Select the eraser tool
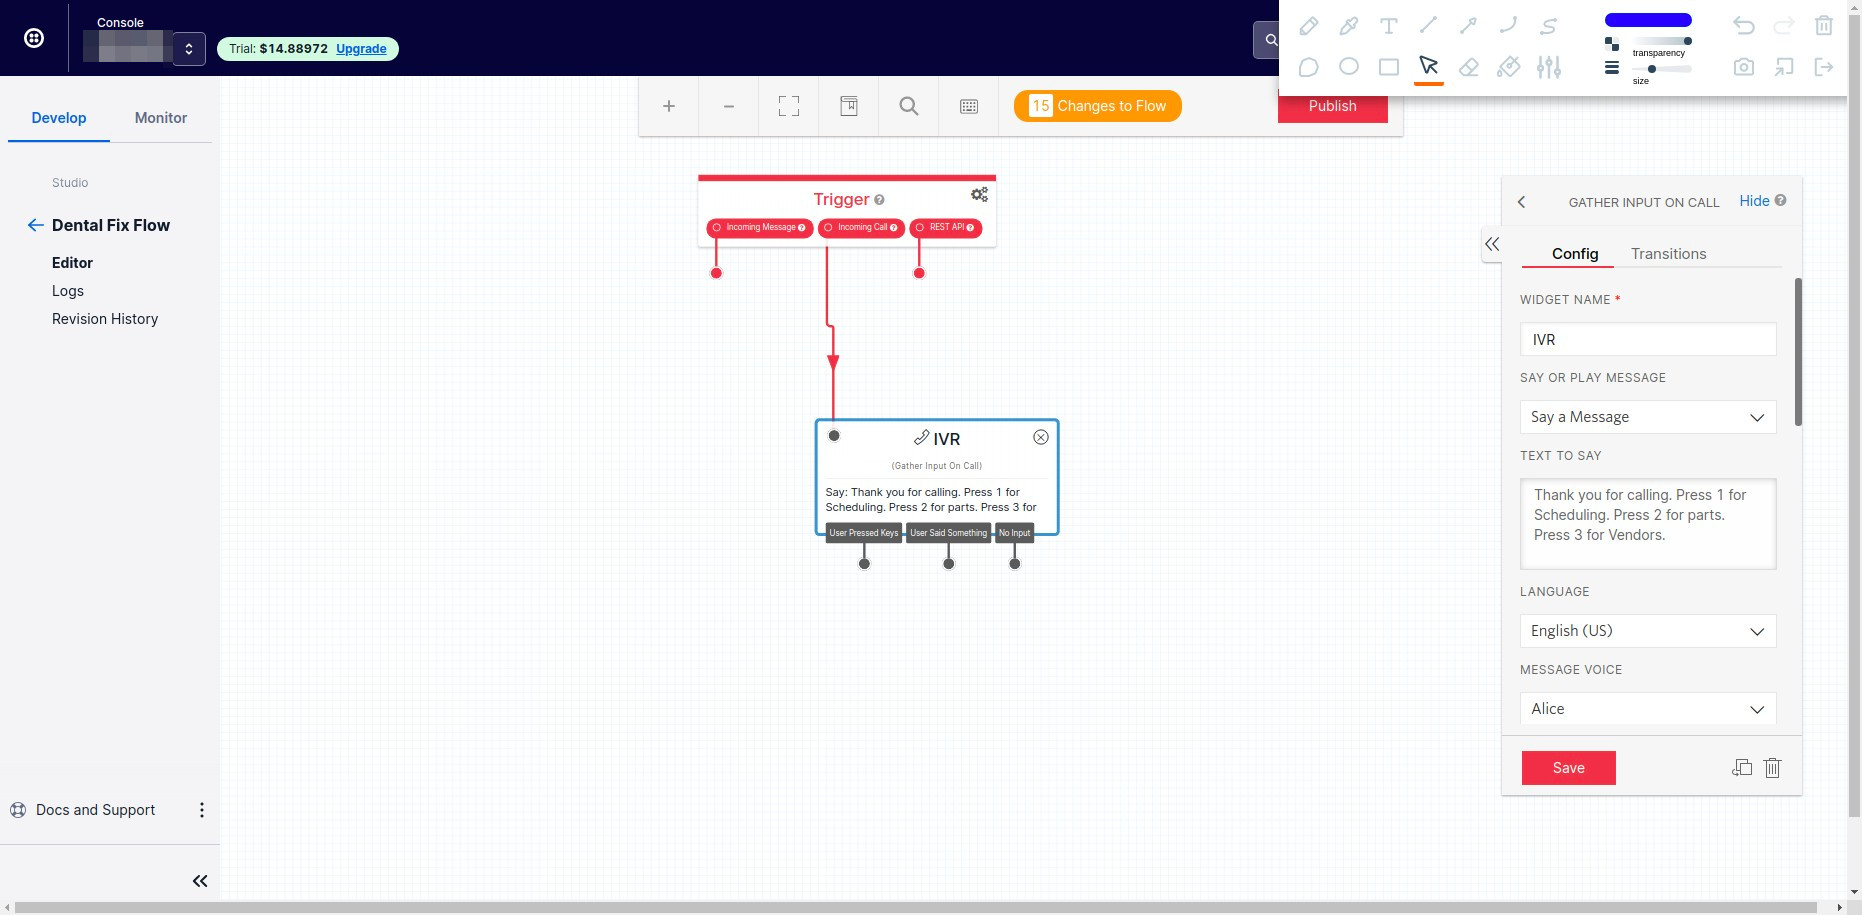Image resolution: width=1862 pixels, height=915 pixels. [x=1468, y=67]
